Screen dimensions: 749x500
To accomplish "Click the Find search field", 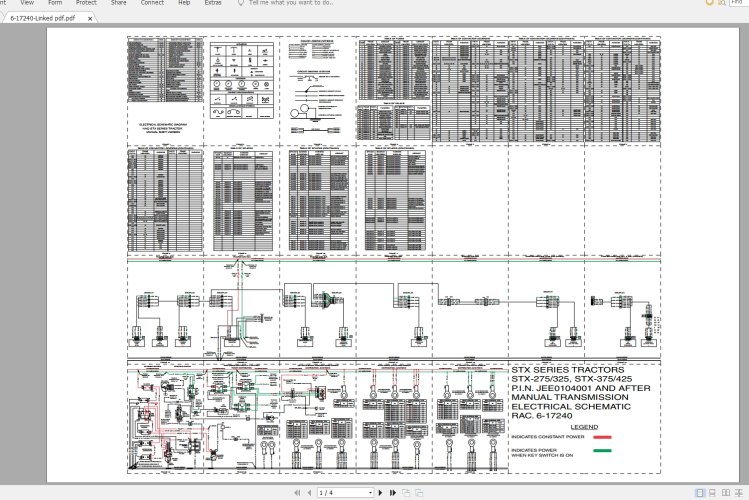I will 738,2.
